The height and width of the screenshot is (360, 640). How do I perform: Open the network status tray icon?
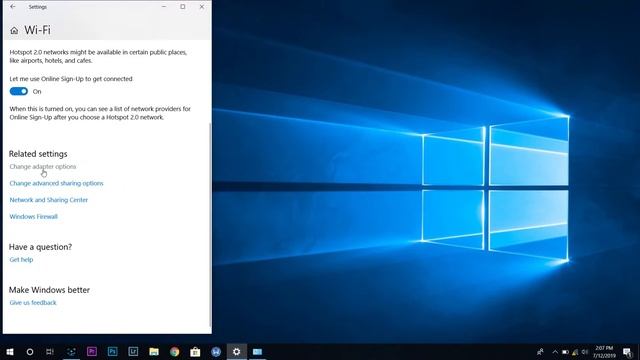click(575, 352)
